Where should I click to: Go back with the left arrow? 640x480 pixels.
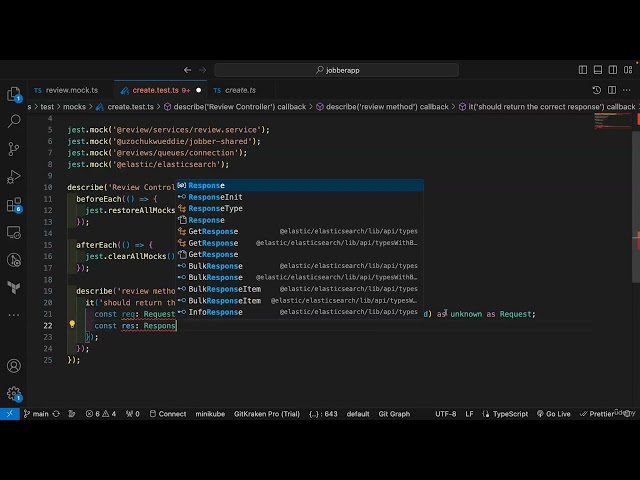tap(187, 70)
